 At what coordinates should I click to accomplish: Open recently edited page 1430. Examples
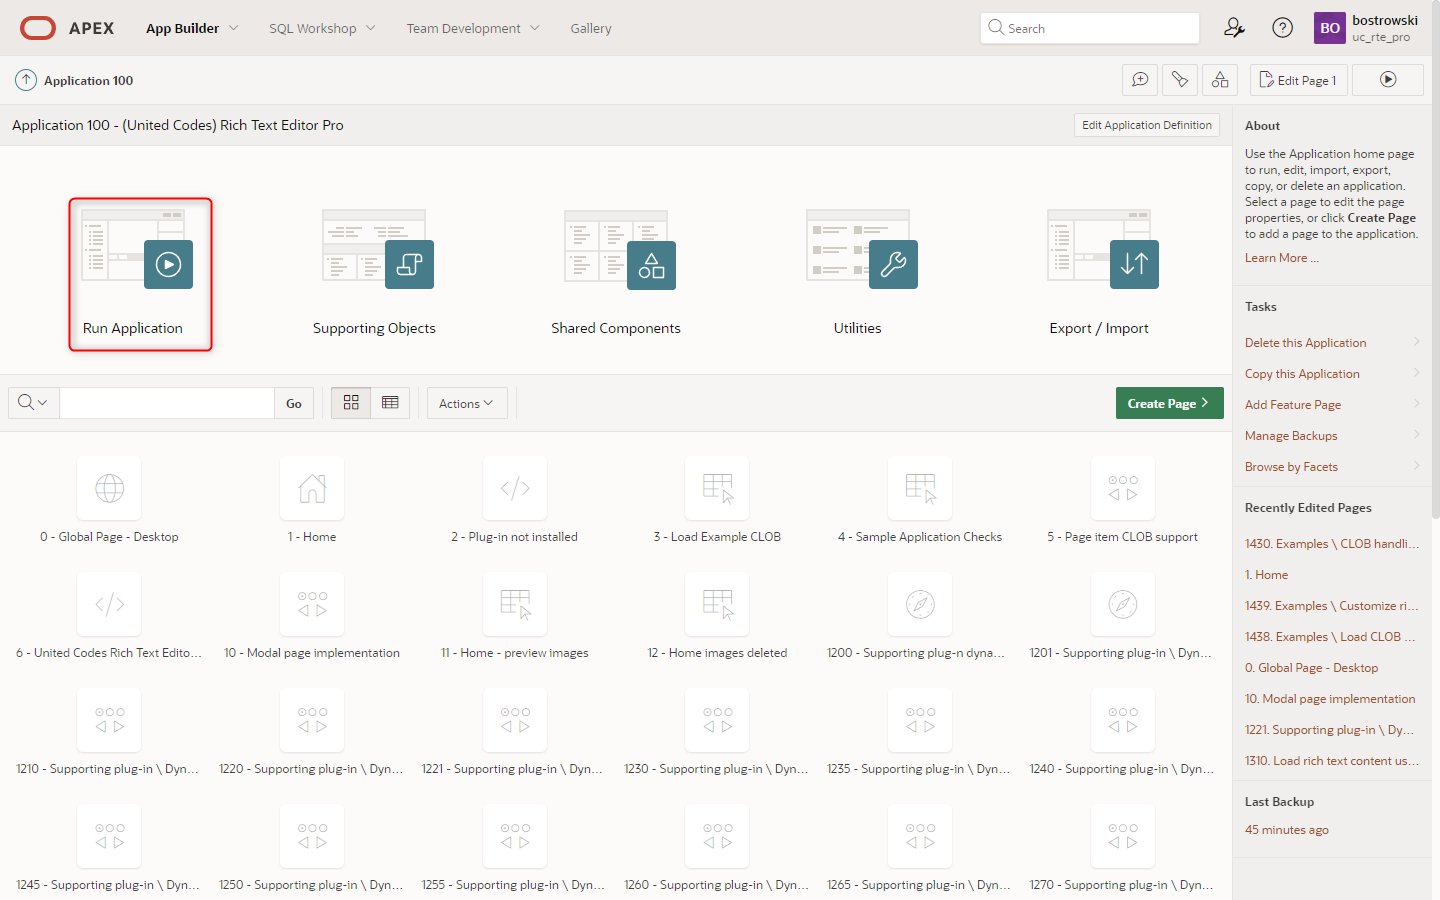(1332, 544)
